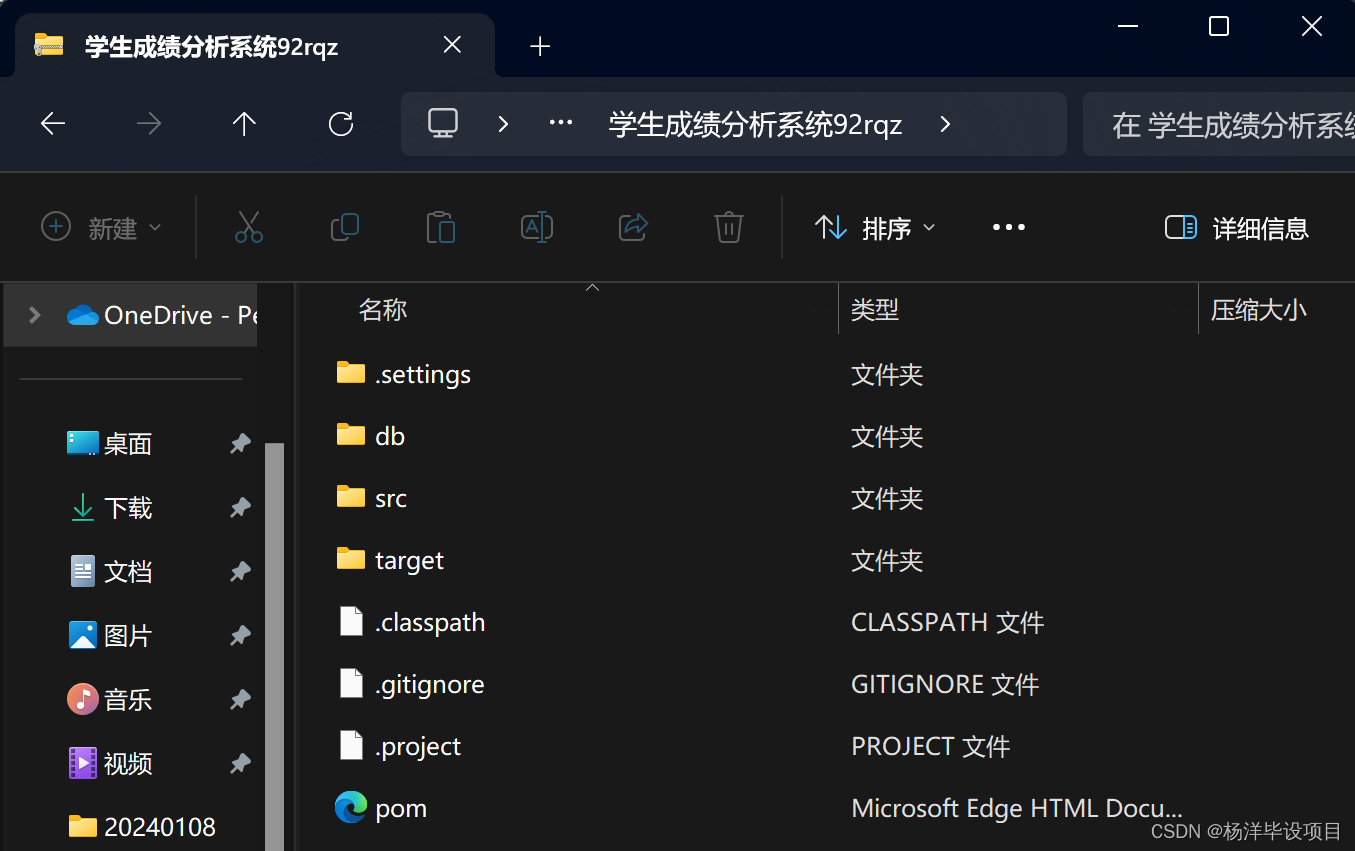Click the This PC monitor icon

coord(443,124)
